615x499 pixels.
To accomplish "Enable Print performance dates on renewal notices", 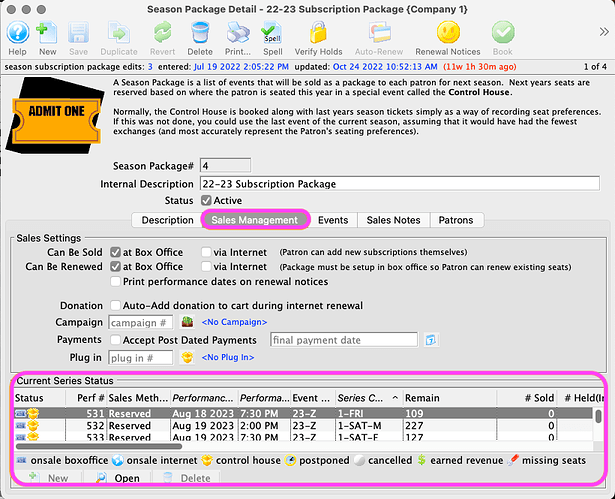I will 115,282.
